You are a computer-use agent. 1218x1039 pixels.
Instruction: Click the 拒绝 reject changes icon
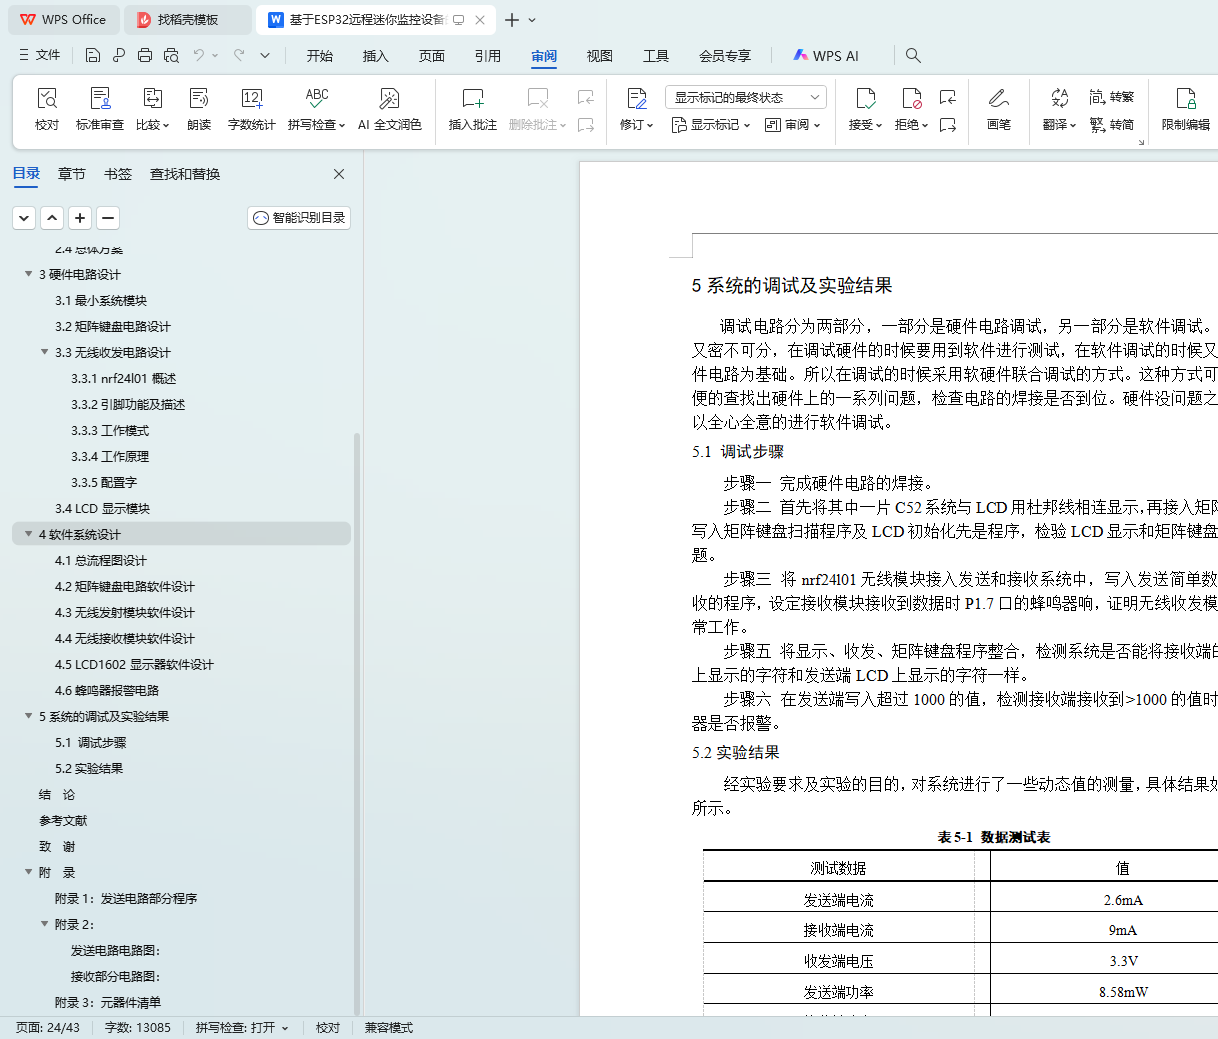[911, 98]
